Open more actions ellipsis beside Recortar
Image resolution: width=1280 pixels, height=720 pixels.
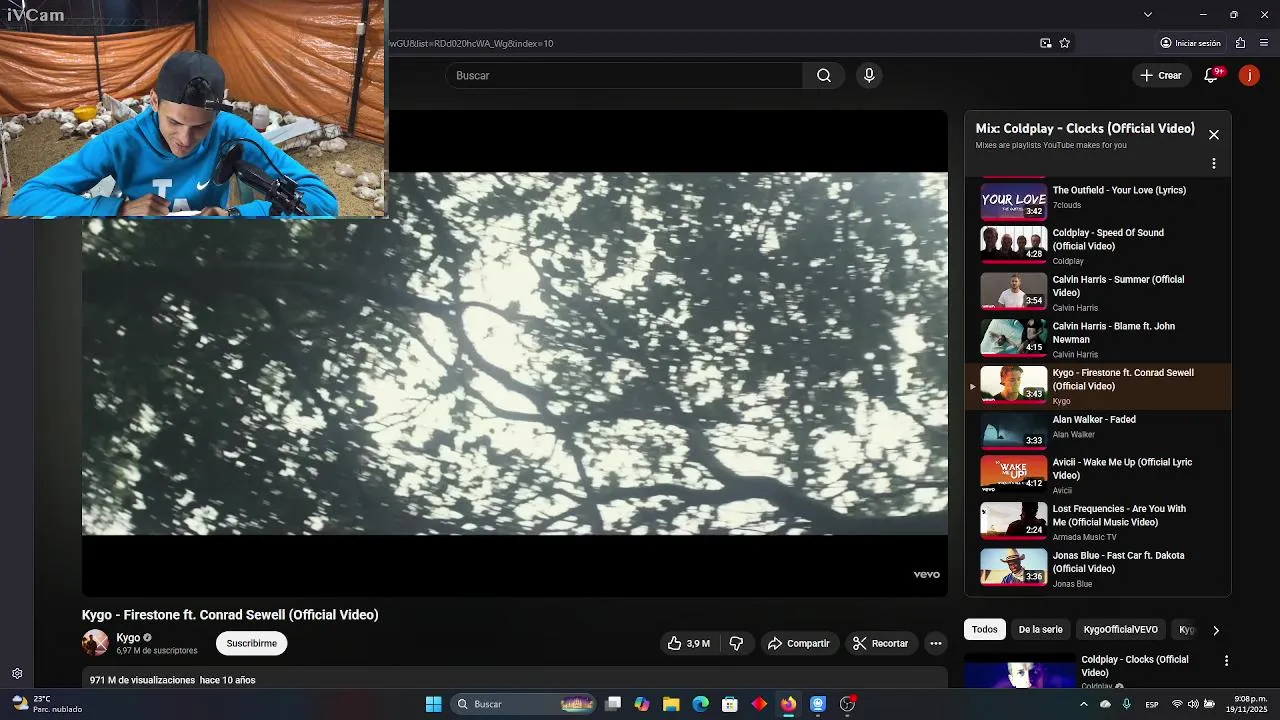[x=936, y=644]
